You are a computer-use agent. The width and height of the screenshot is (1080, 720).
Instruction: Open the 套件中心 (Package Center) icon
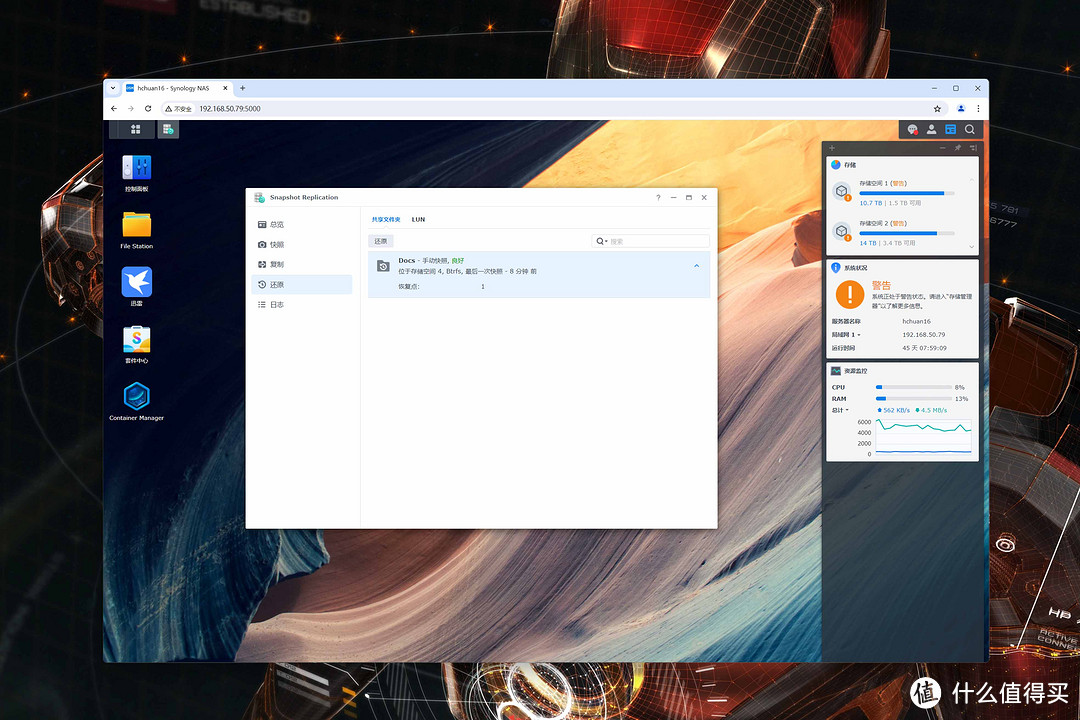pos(136,339)
